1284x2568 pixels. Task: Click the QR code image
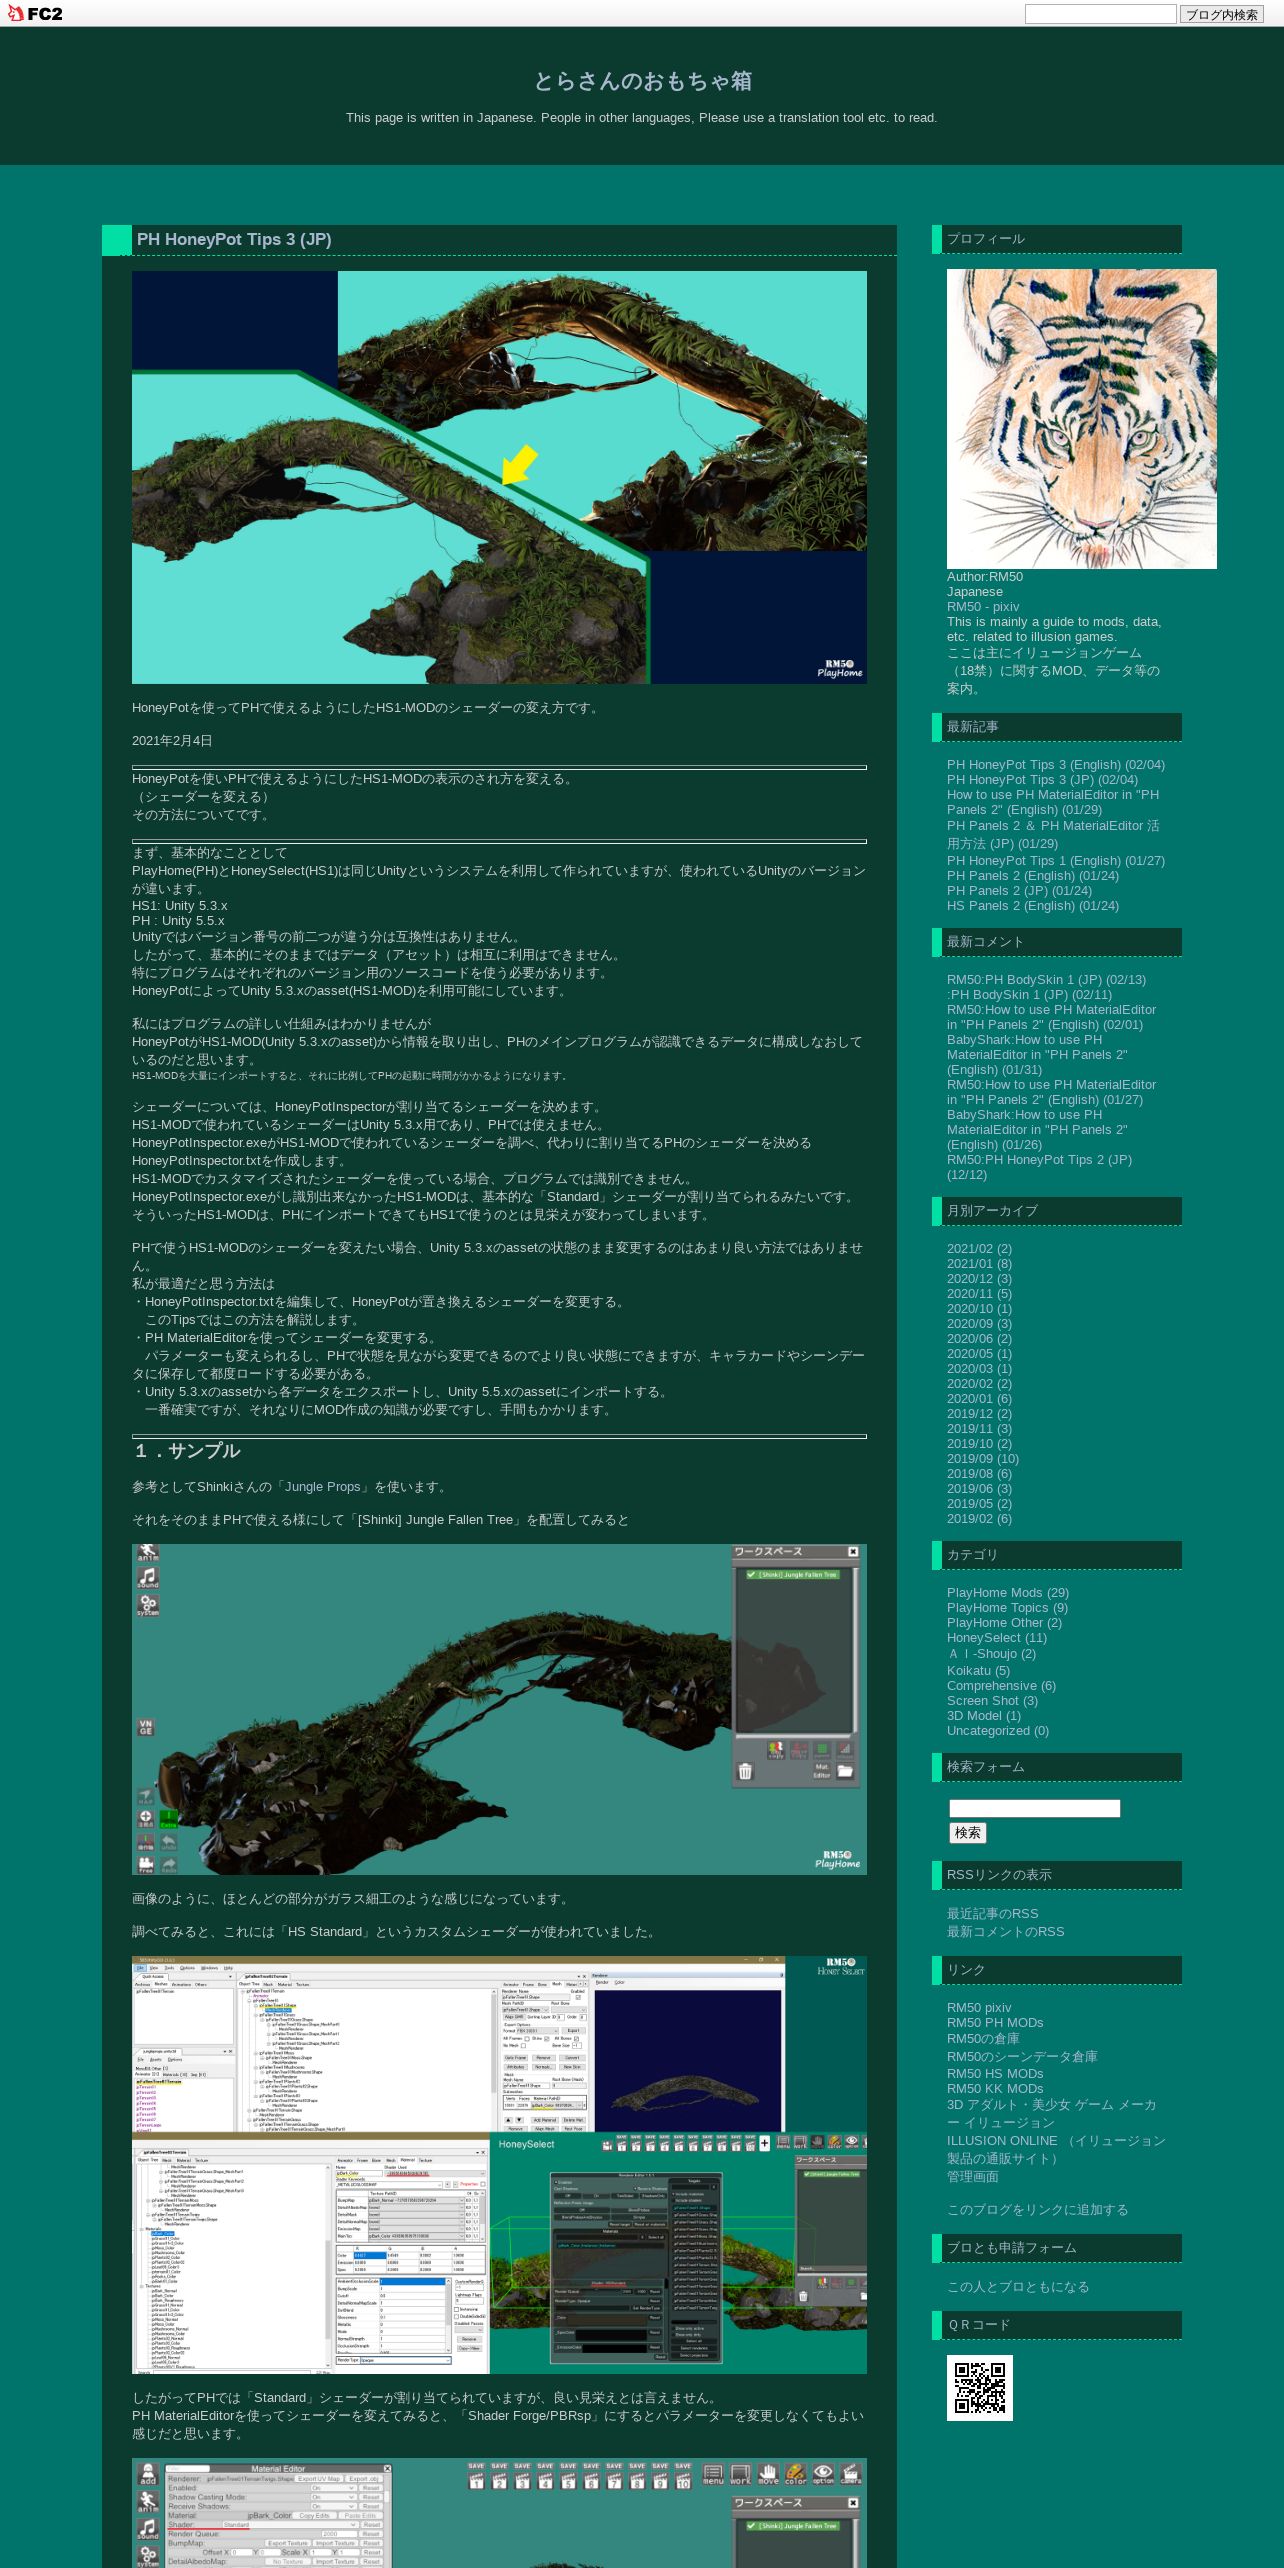click(980, 2387)
